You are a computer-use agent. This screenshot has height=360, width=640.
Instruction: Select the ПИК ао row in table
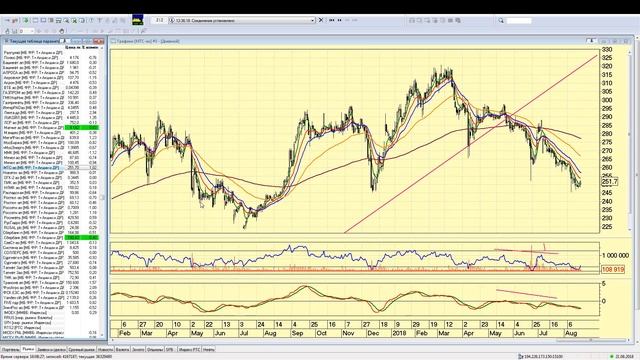coord(51,182)
